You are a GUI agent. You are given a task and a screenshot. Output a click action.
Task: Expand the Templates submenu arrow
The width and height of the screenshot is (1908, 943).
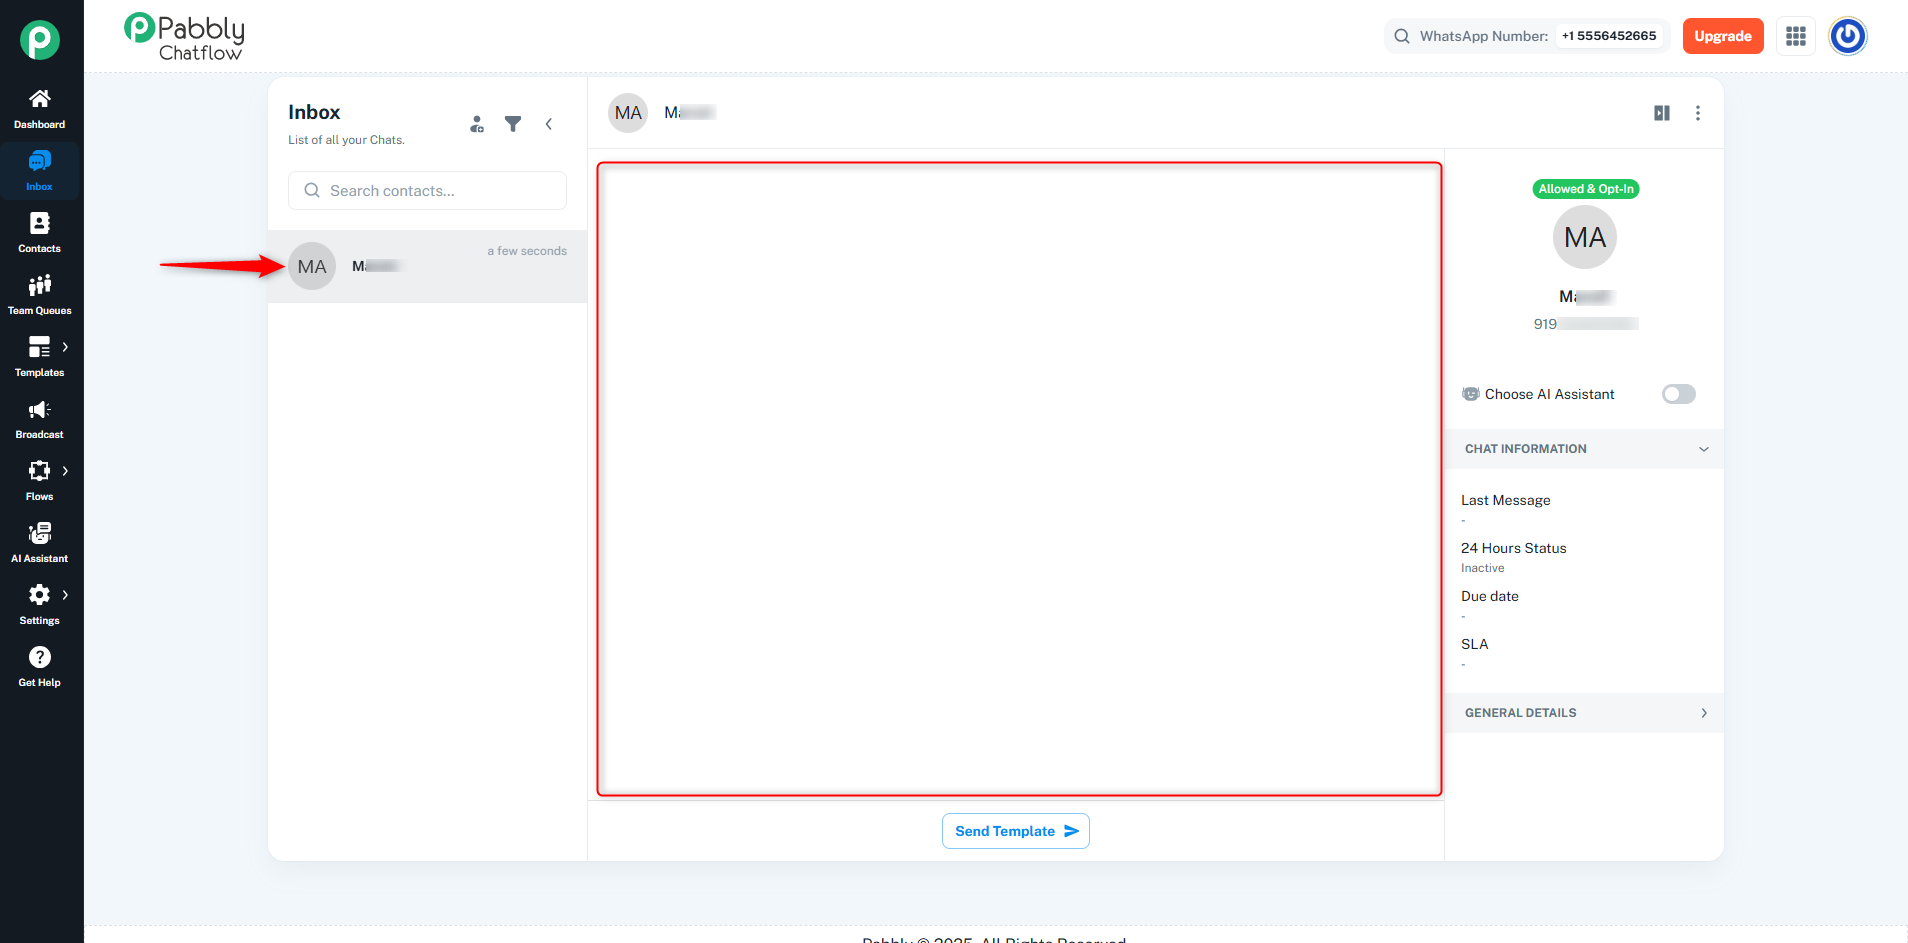(x=65, y=347)
